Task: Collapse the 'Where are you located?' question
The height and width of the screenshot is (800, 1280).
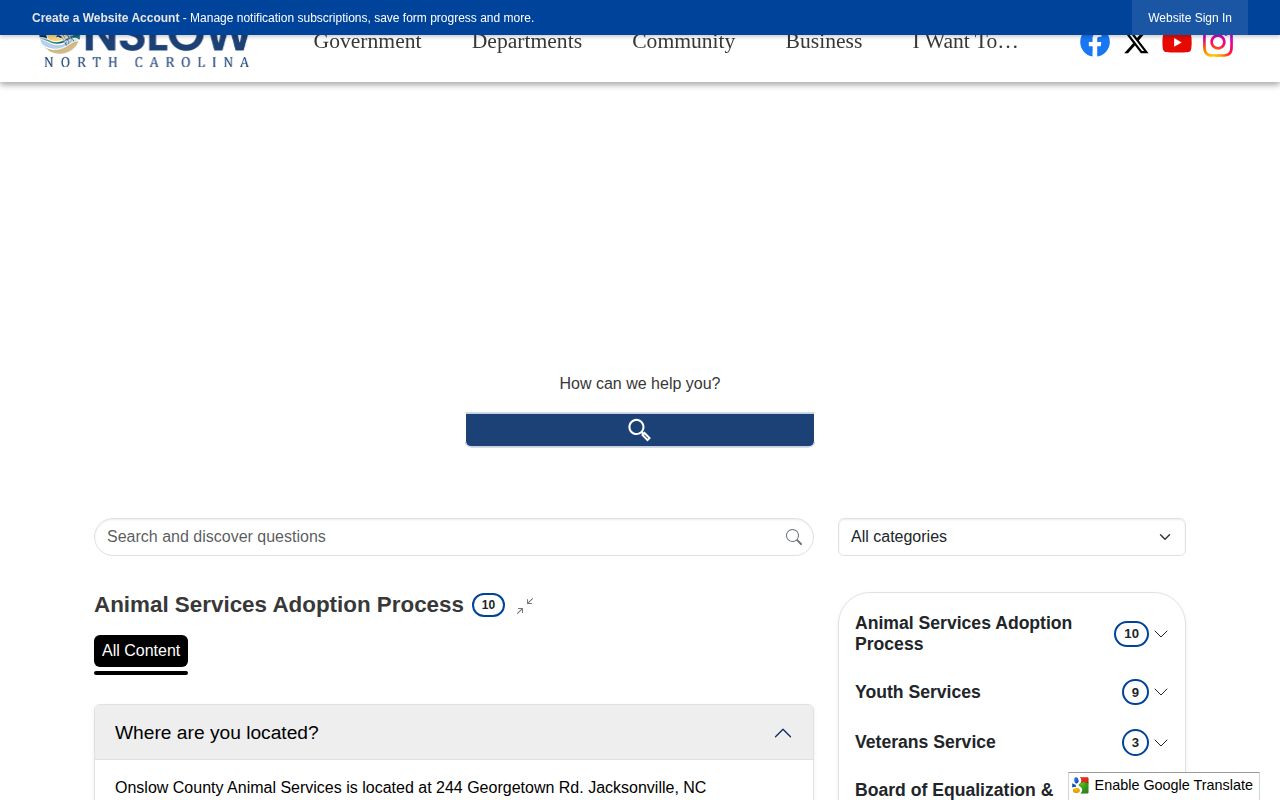Action: (454, 733)
